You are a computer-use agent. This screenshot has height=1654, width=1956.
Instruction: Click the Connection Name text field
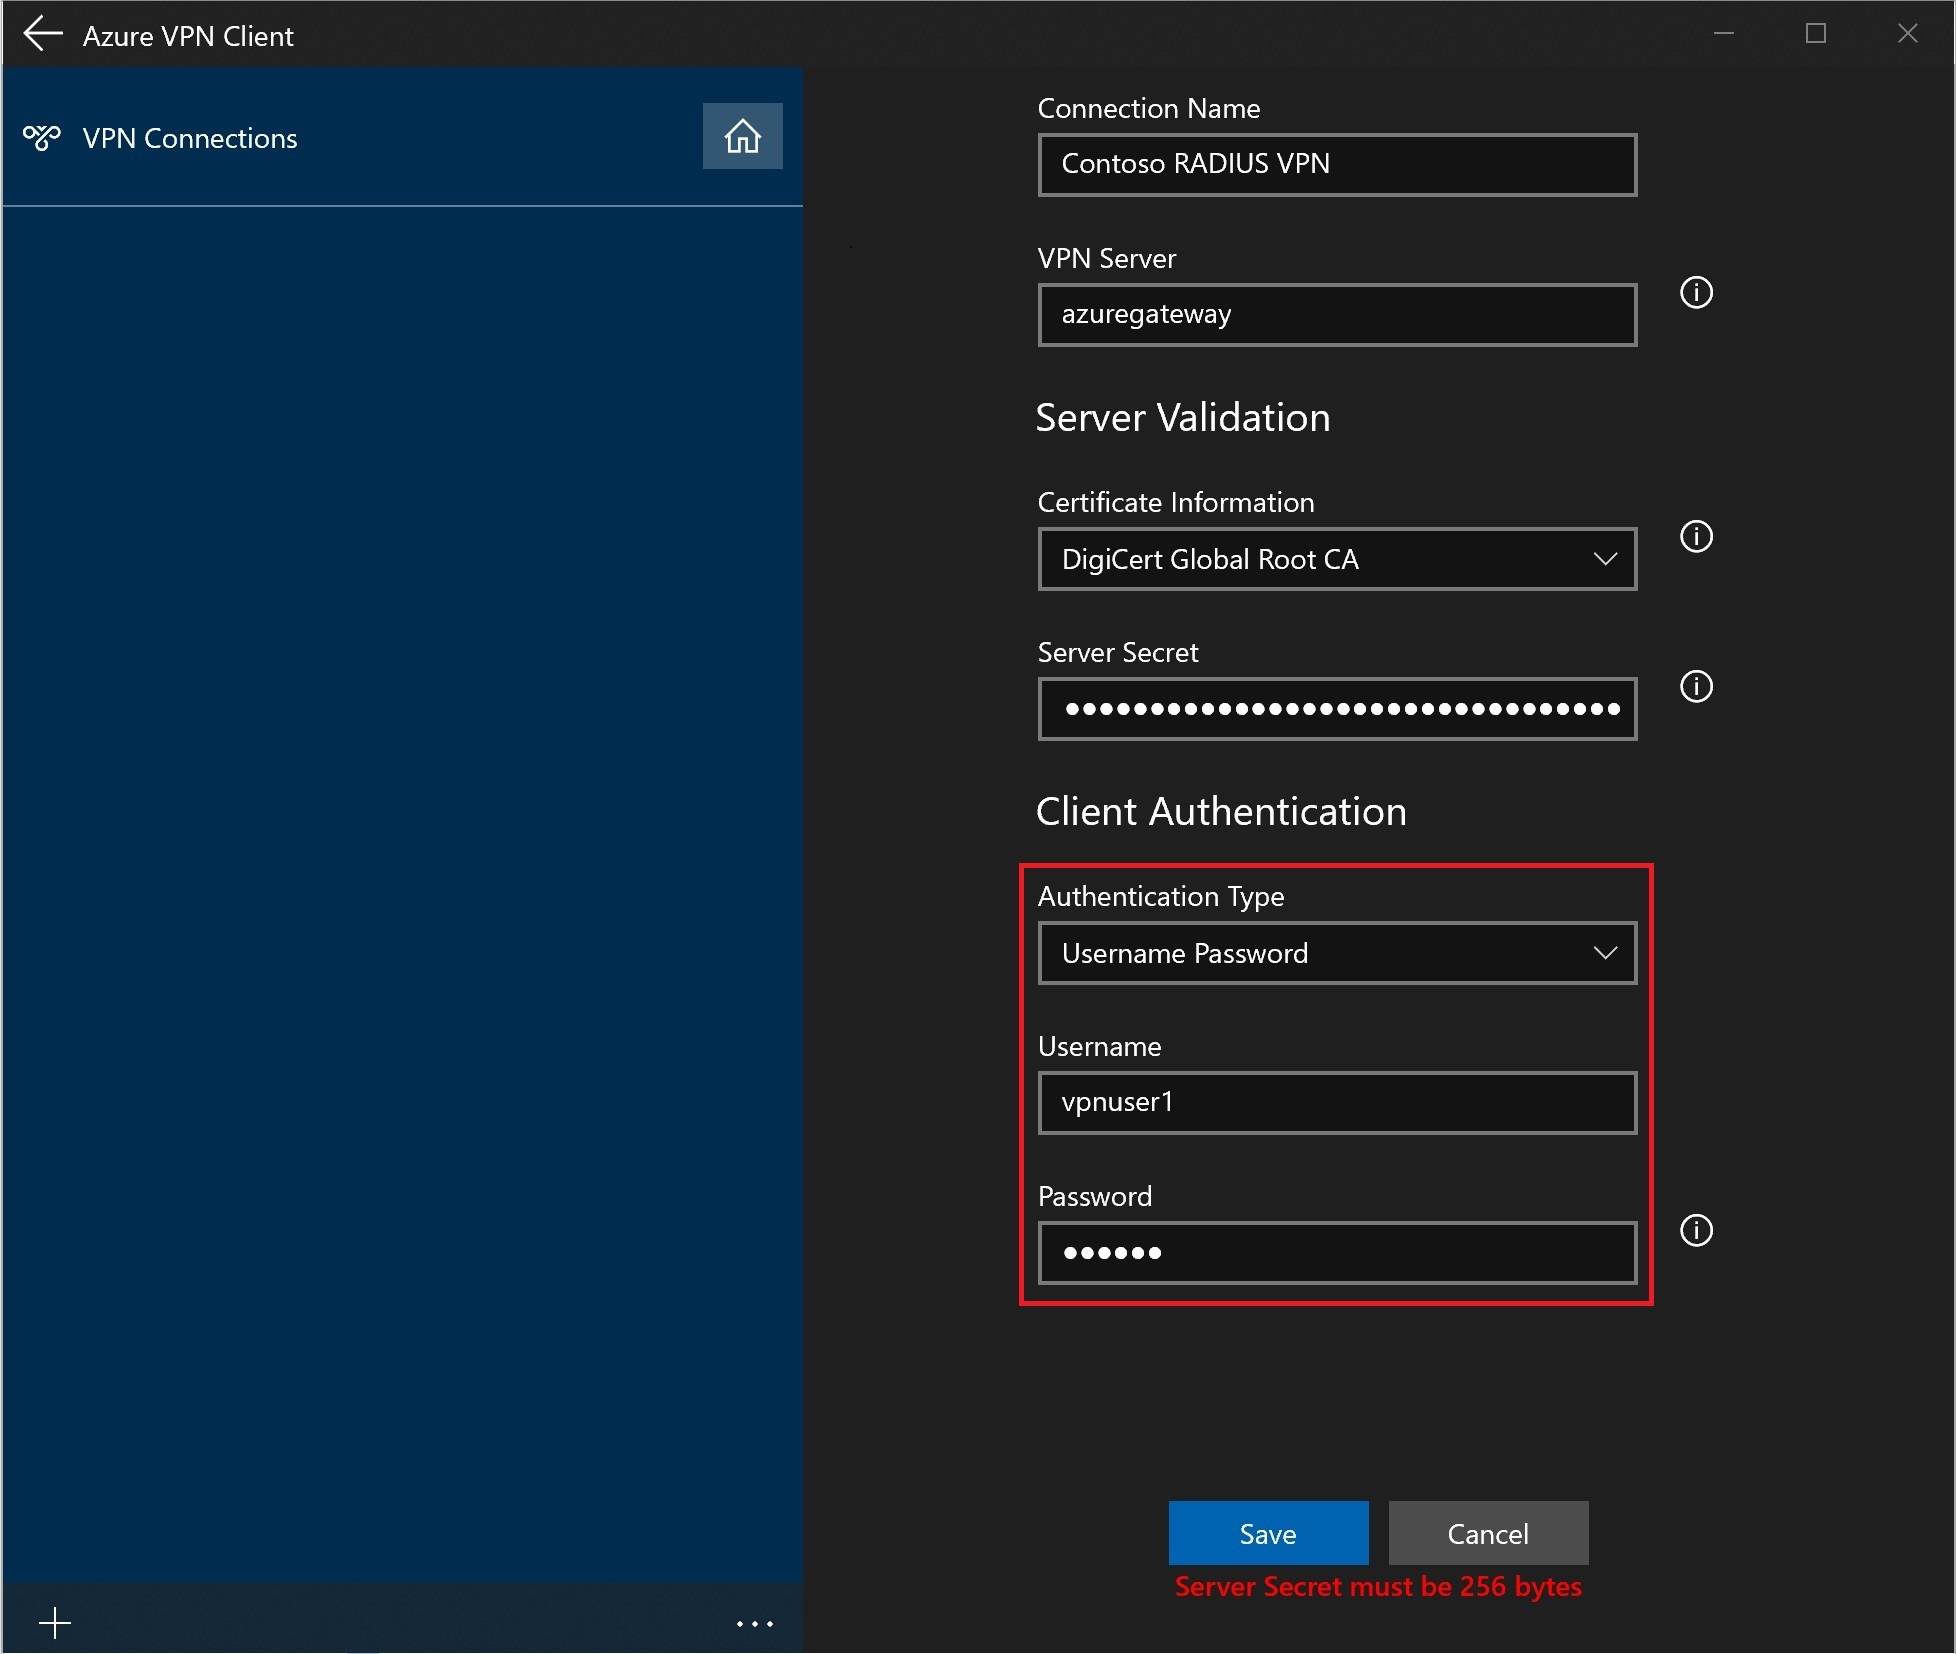1337,164
